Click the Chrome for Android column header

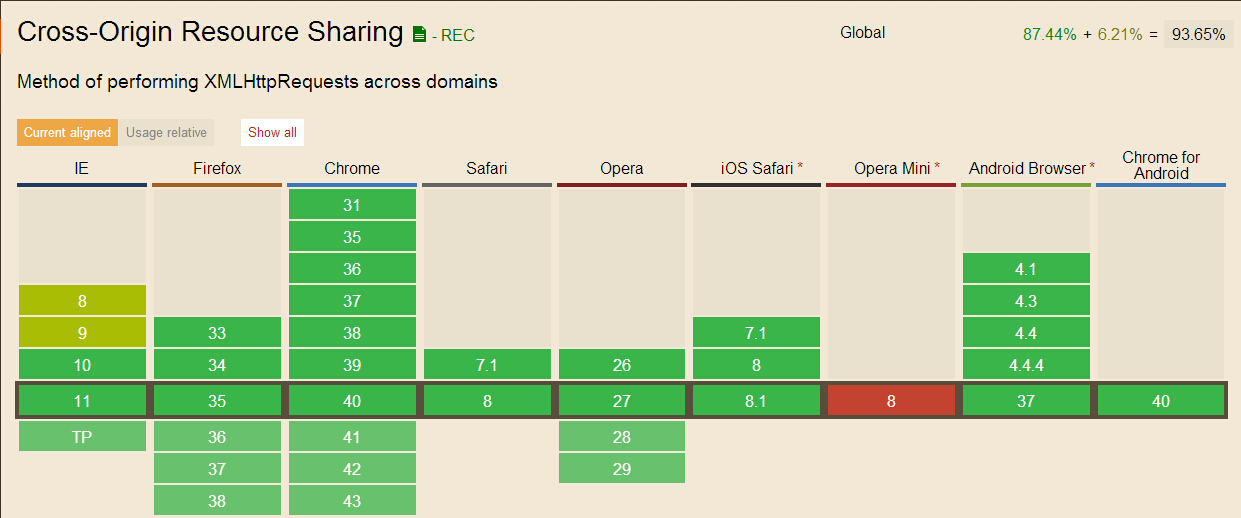tap(1161, 165)
